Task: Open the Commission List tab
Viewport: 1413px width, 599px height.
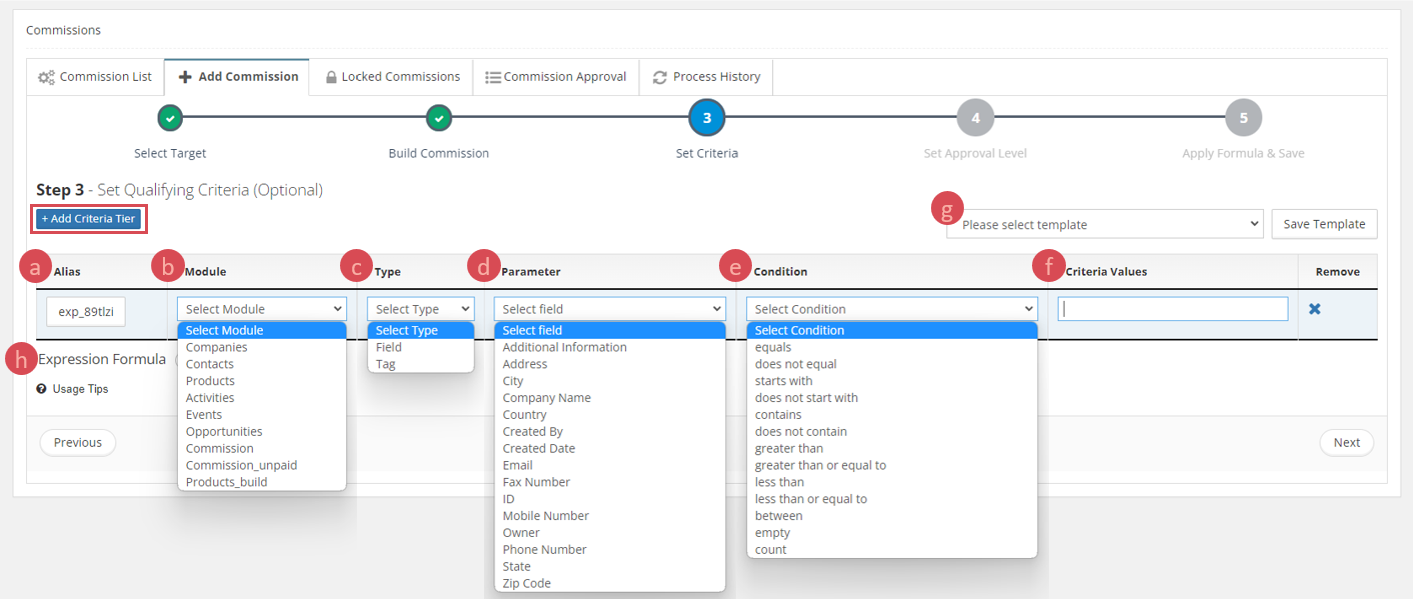Action: tap(95, 77)
